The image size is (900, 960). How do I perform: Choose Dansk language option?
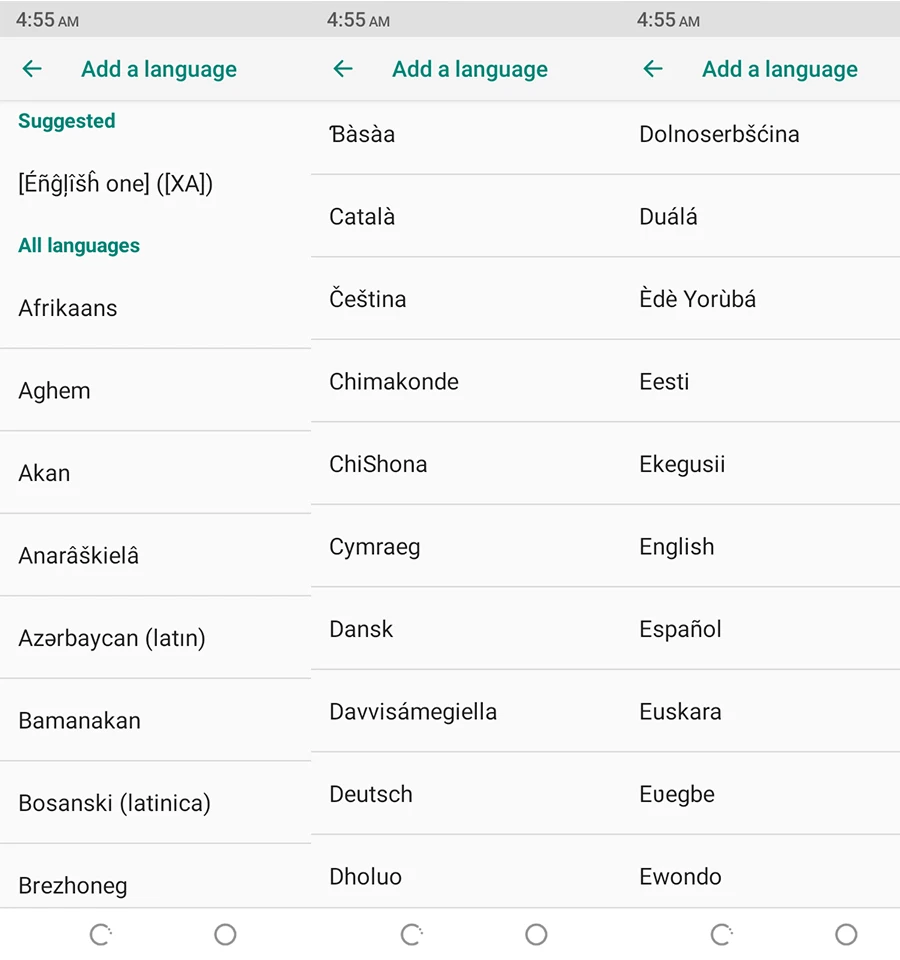coord(606,629)
